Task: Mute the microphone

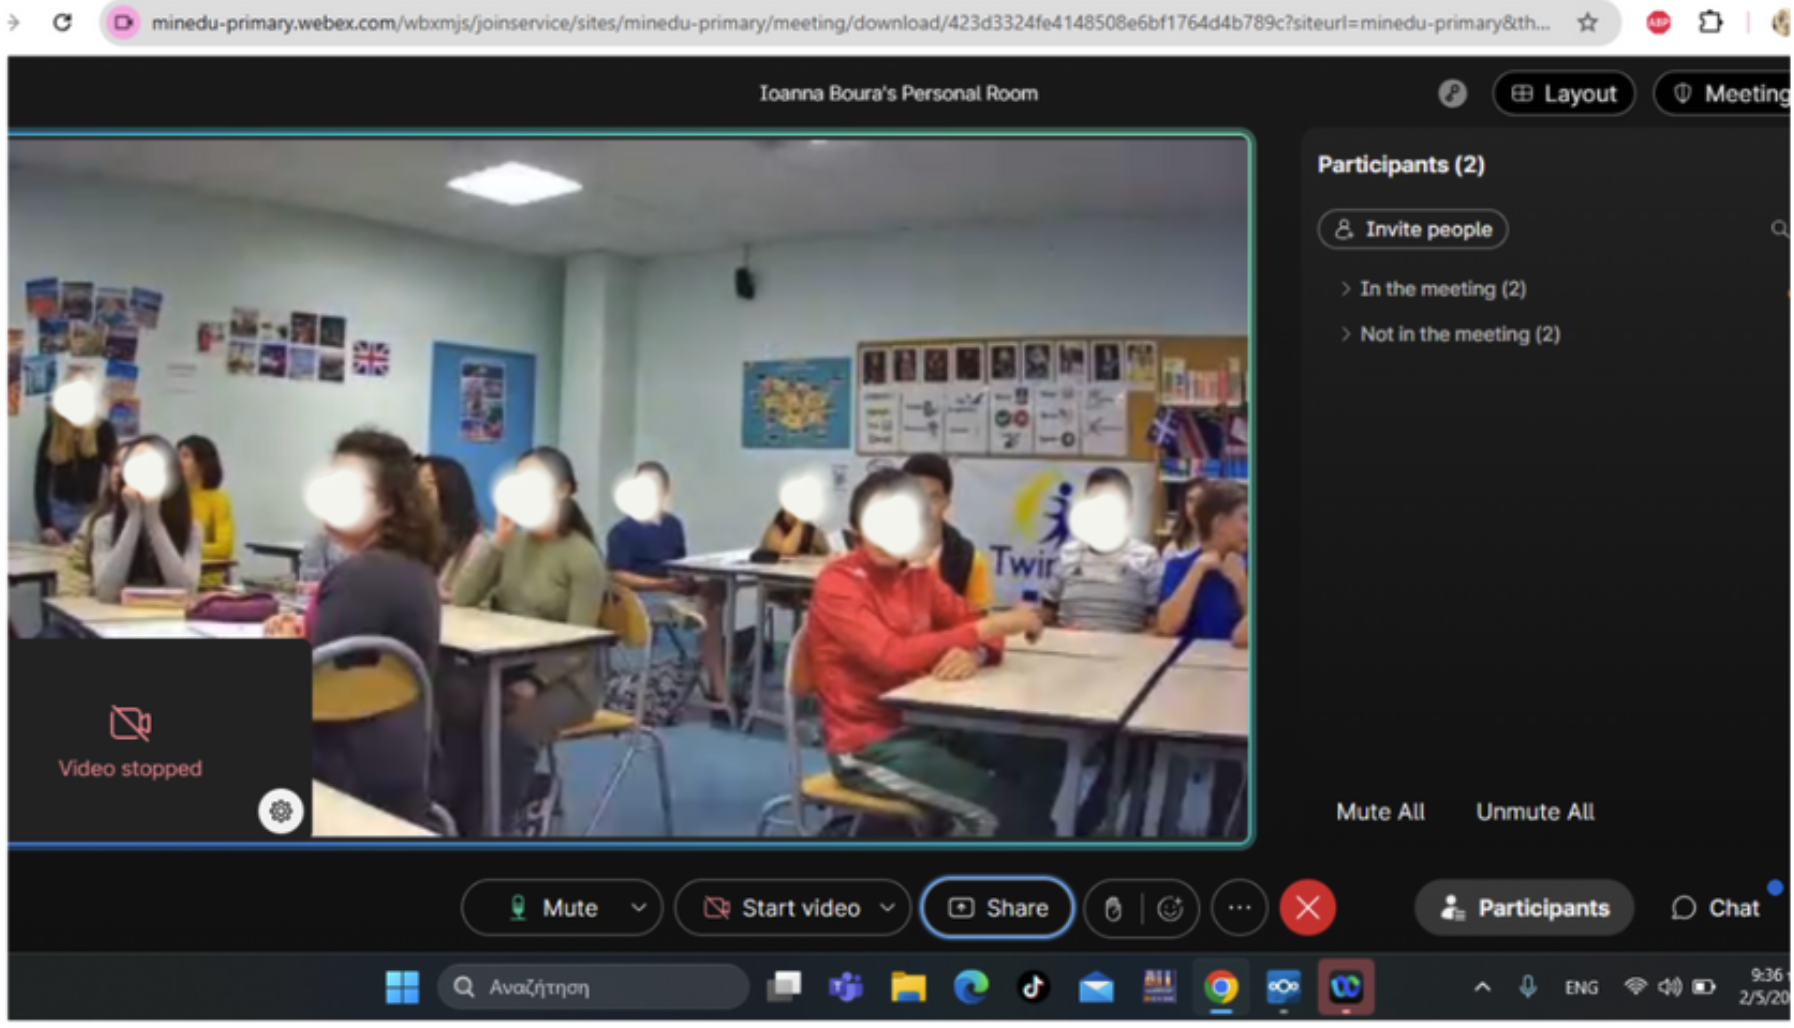Action: (x=554, y=908)
